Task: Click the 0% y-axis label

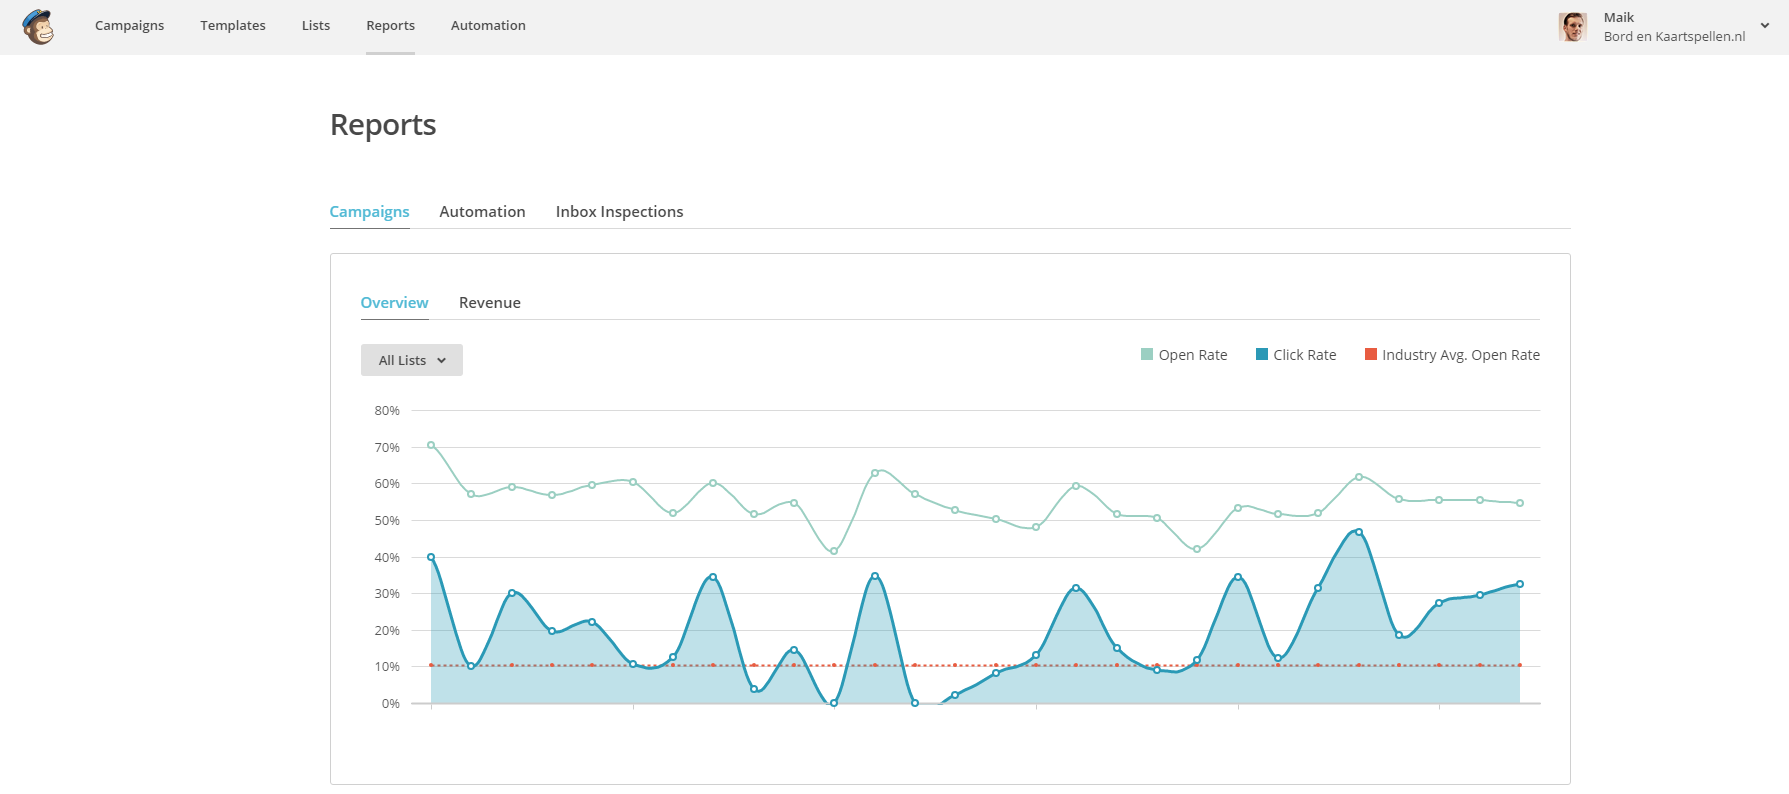Action: click(x=391, y=703)
